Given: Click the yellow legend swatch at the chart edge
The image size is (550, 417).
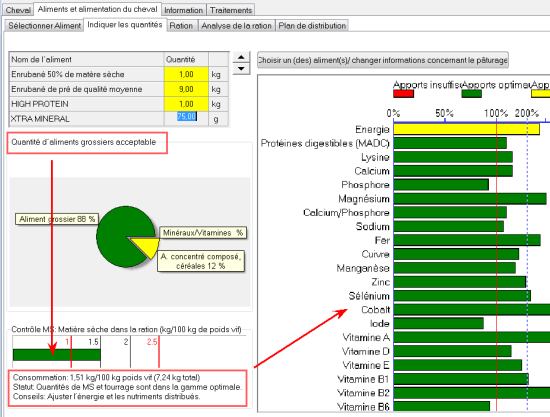Looking at the screenshot, I should pyautogui.click(x=540, y=94).
